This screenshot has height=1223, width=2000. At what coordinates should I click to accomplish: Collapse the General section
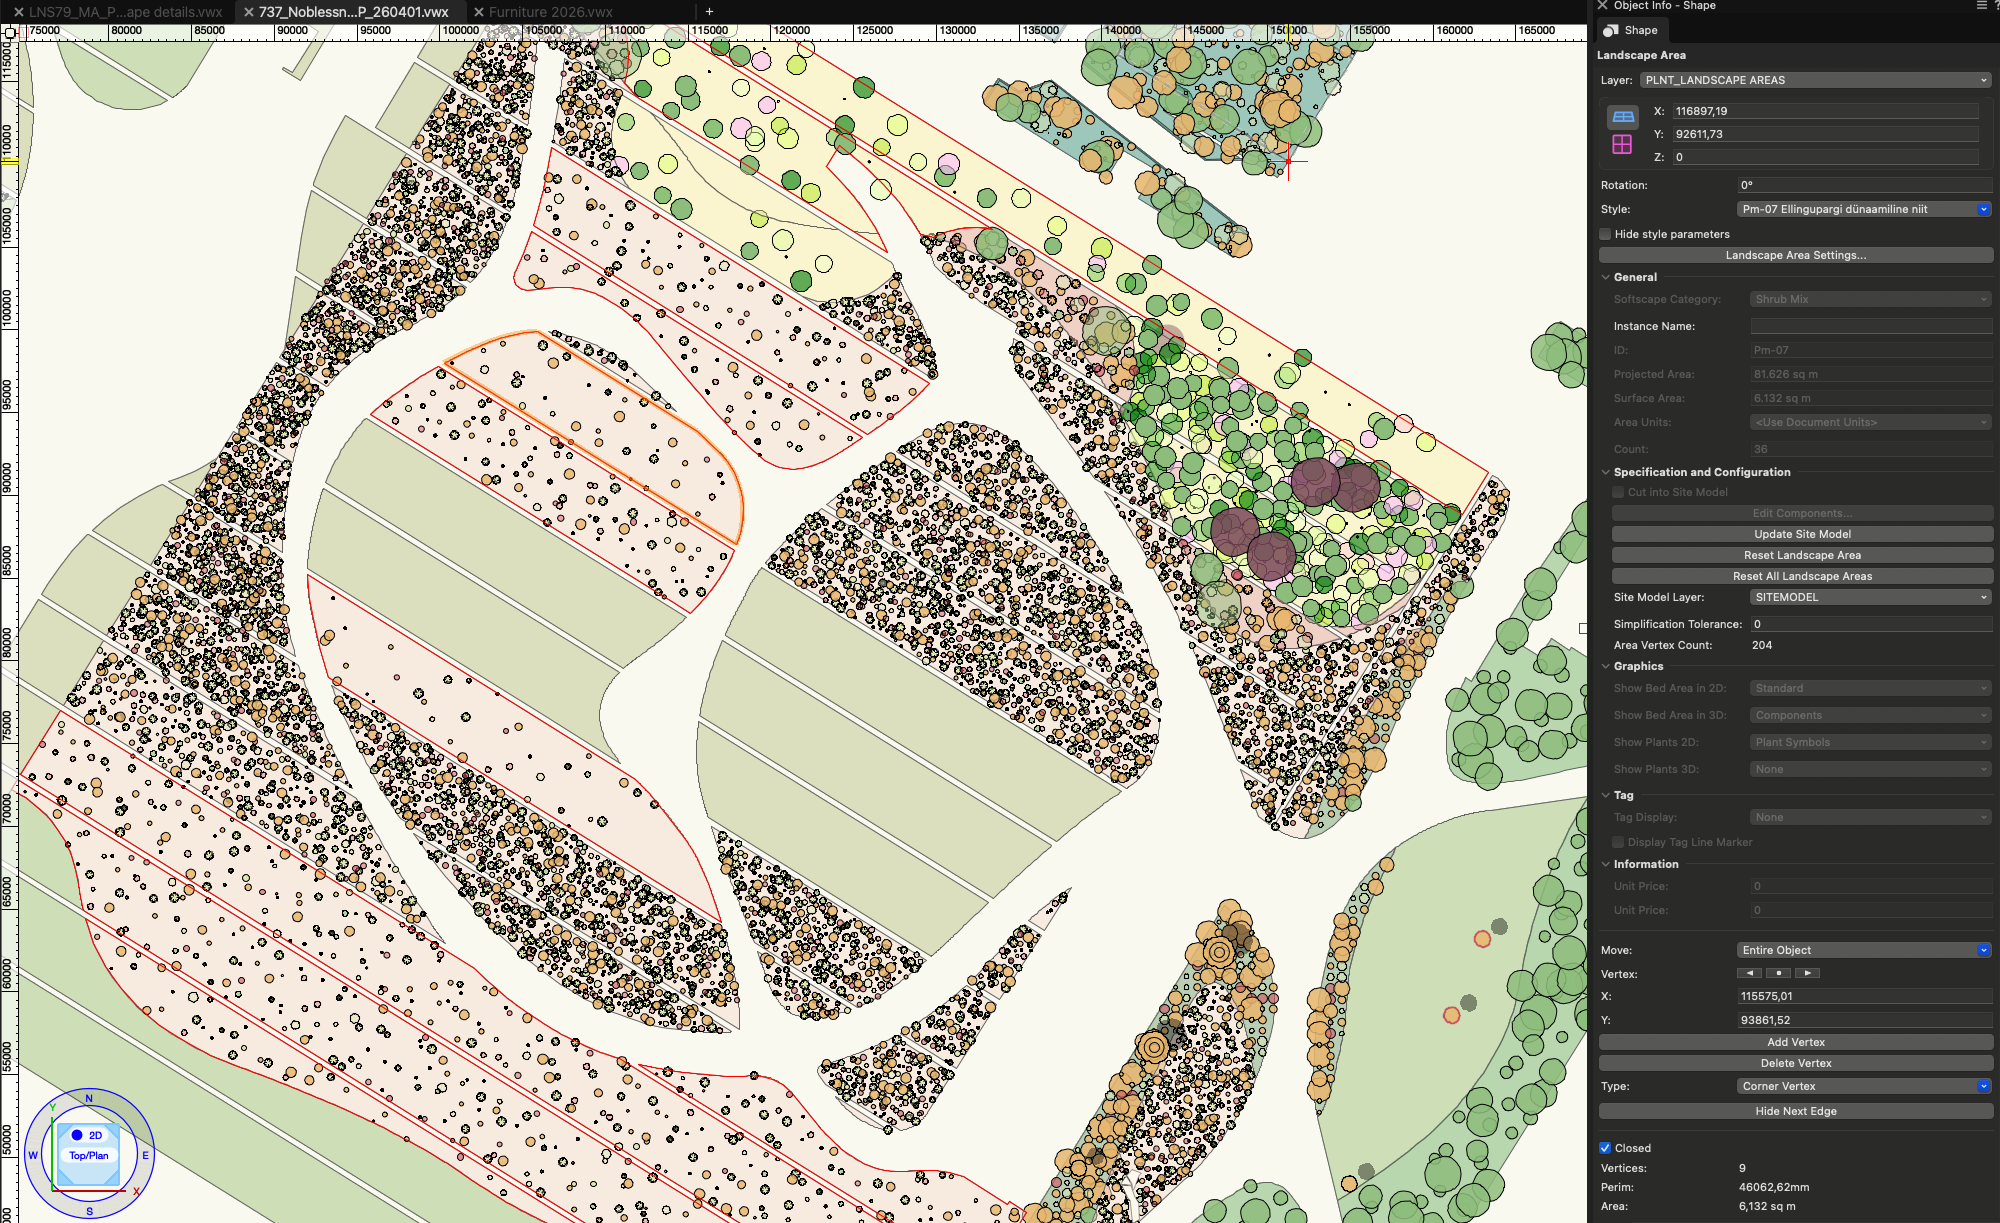[1606, 277]
